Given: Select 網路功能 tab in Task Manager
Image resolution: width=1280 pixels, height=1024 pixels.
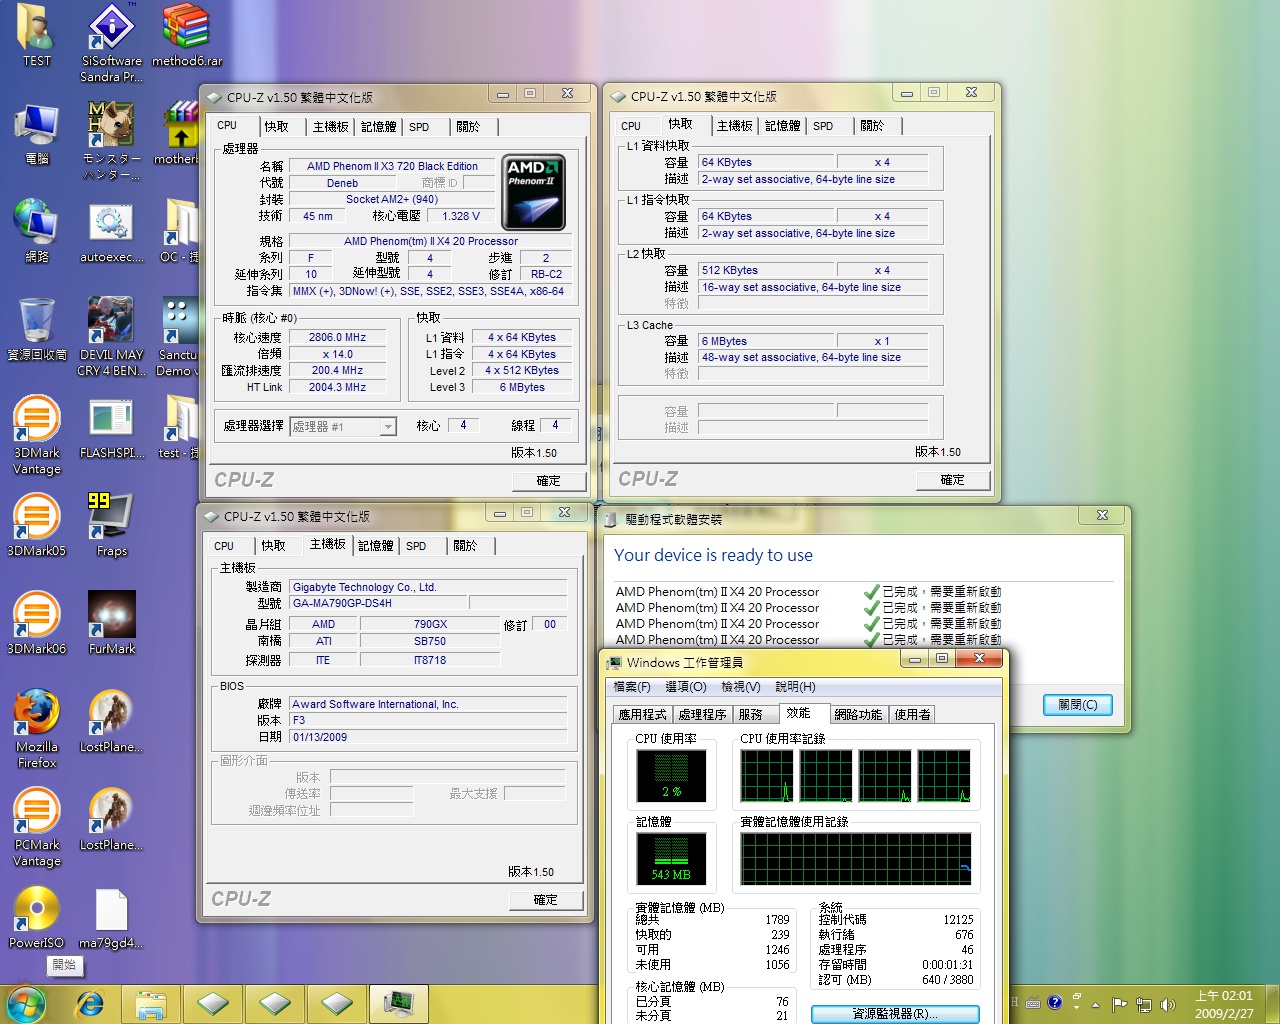Looking at the screenshot, I should click(x=858, y=714).
